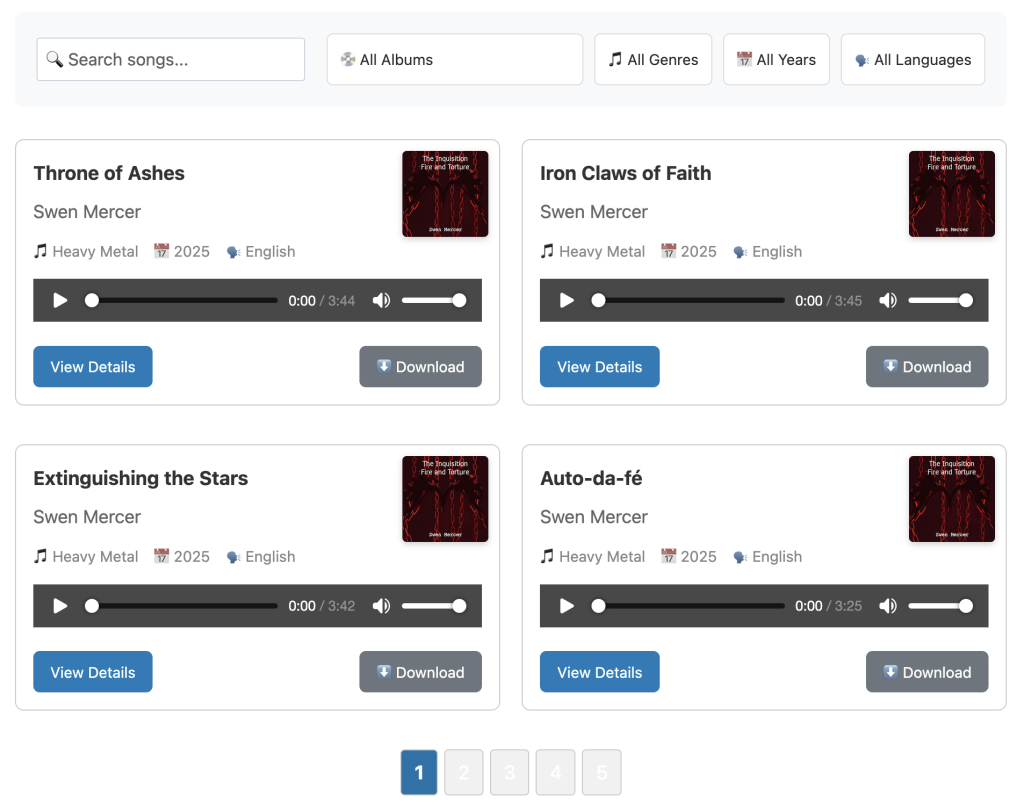The width and height of the screenshot is (1024, 810).
Task: Download Iron Claws of Faith
Action: pyautogui.click(x=926, y=367)
